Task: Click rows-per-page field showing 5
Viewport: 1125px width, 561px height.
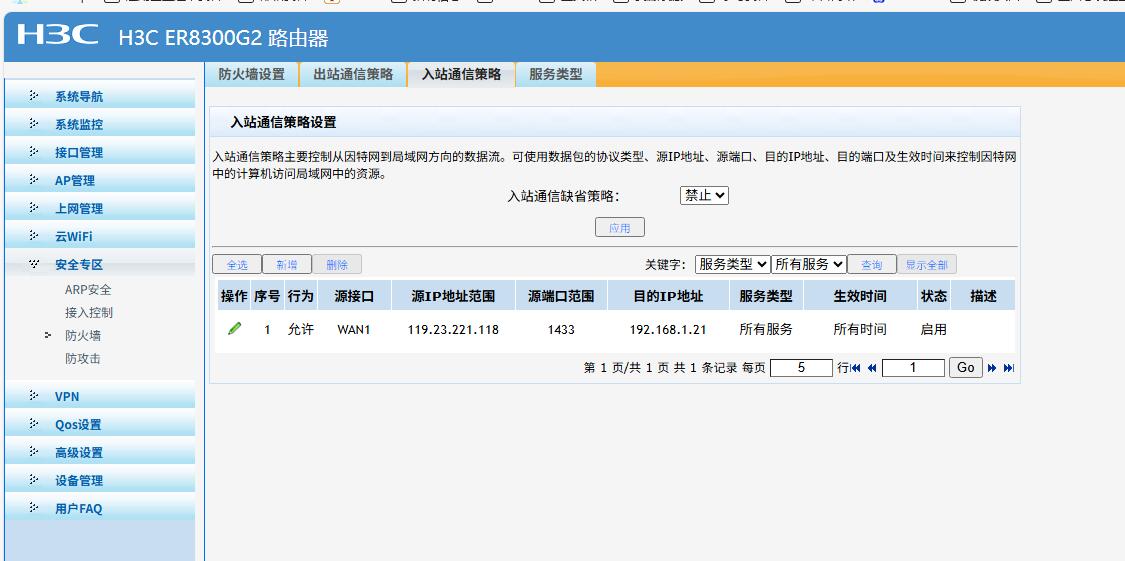Action: tap(801, 368)
